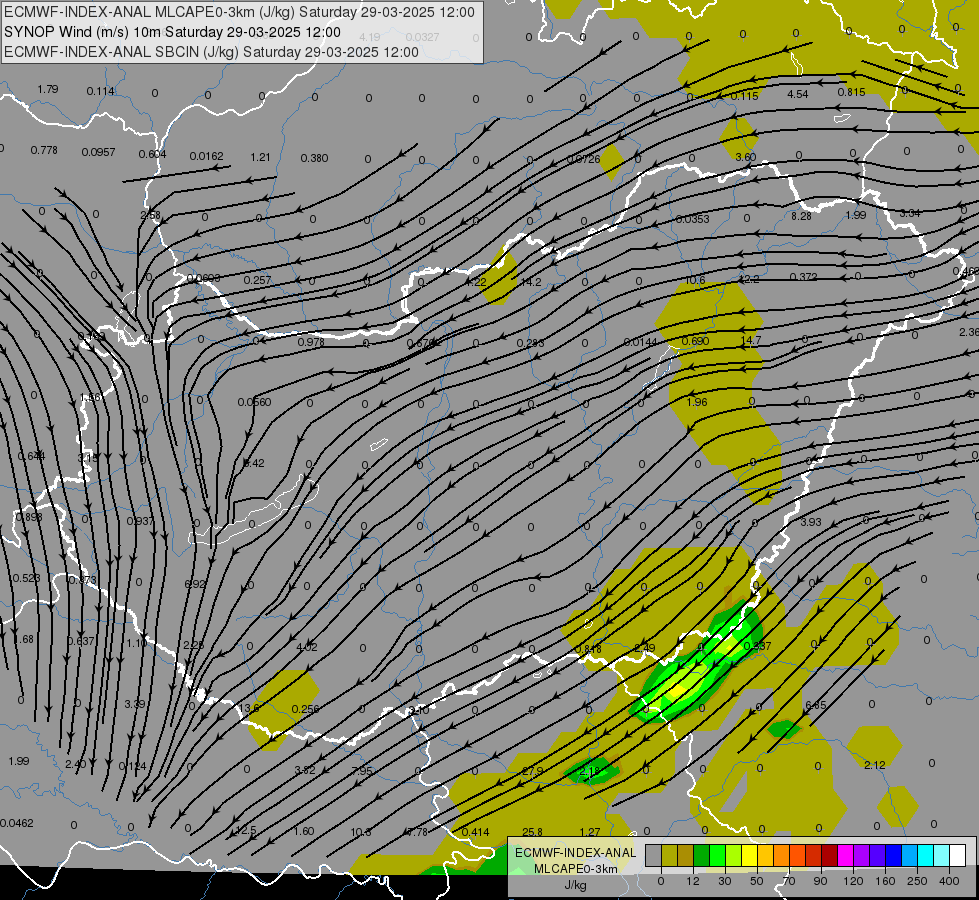The width and height of the screenshot is (979, 900).
Task: Click the 160 tick label on the legend
Action: click(885, 881)
